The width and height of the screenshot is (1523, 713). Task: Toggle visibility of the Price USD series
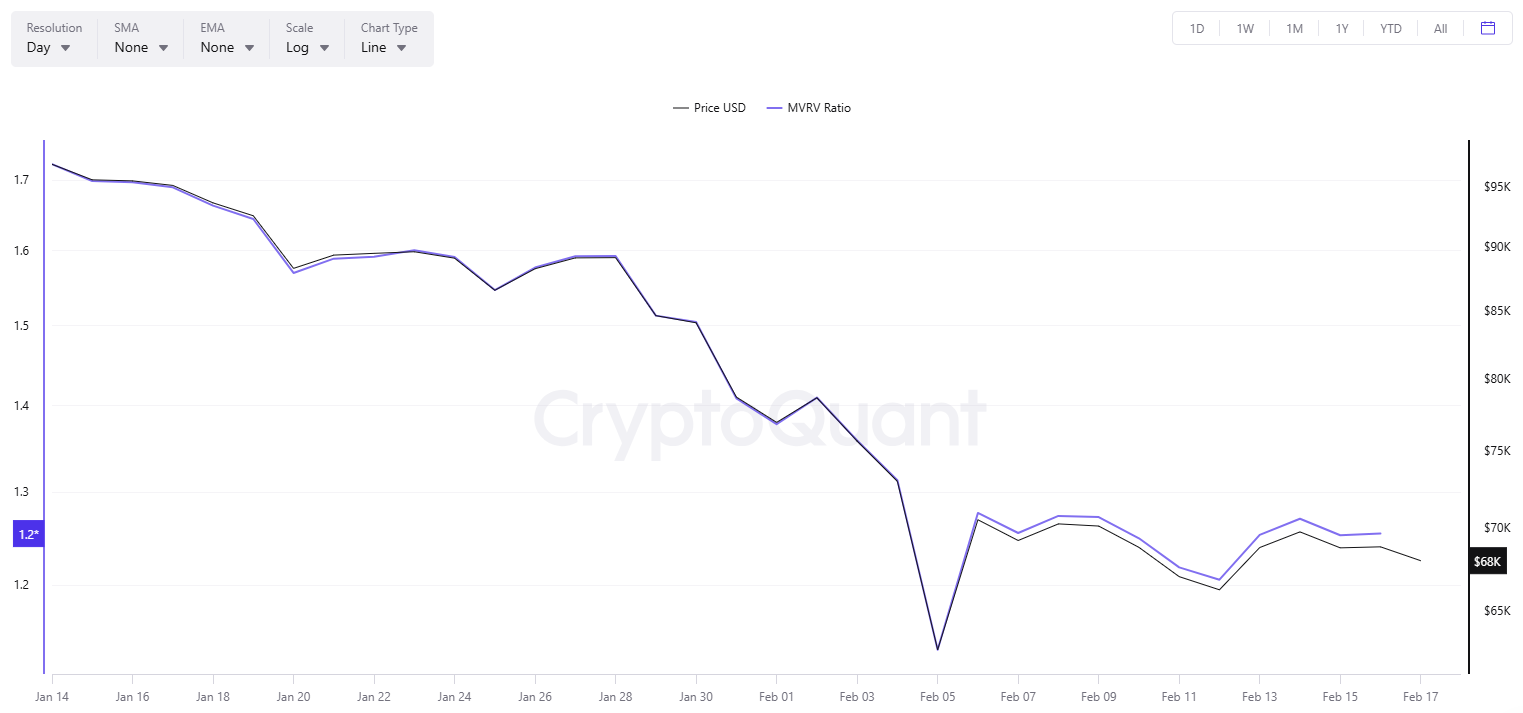709,107
